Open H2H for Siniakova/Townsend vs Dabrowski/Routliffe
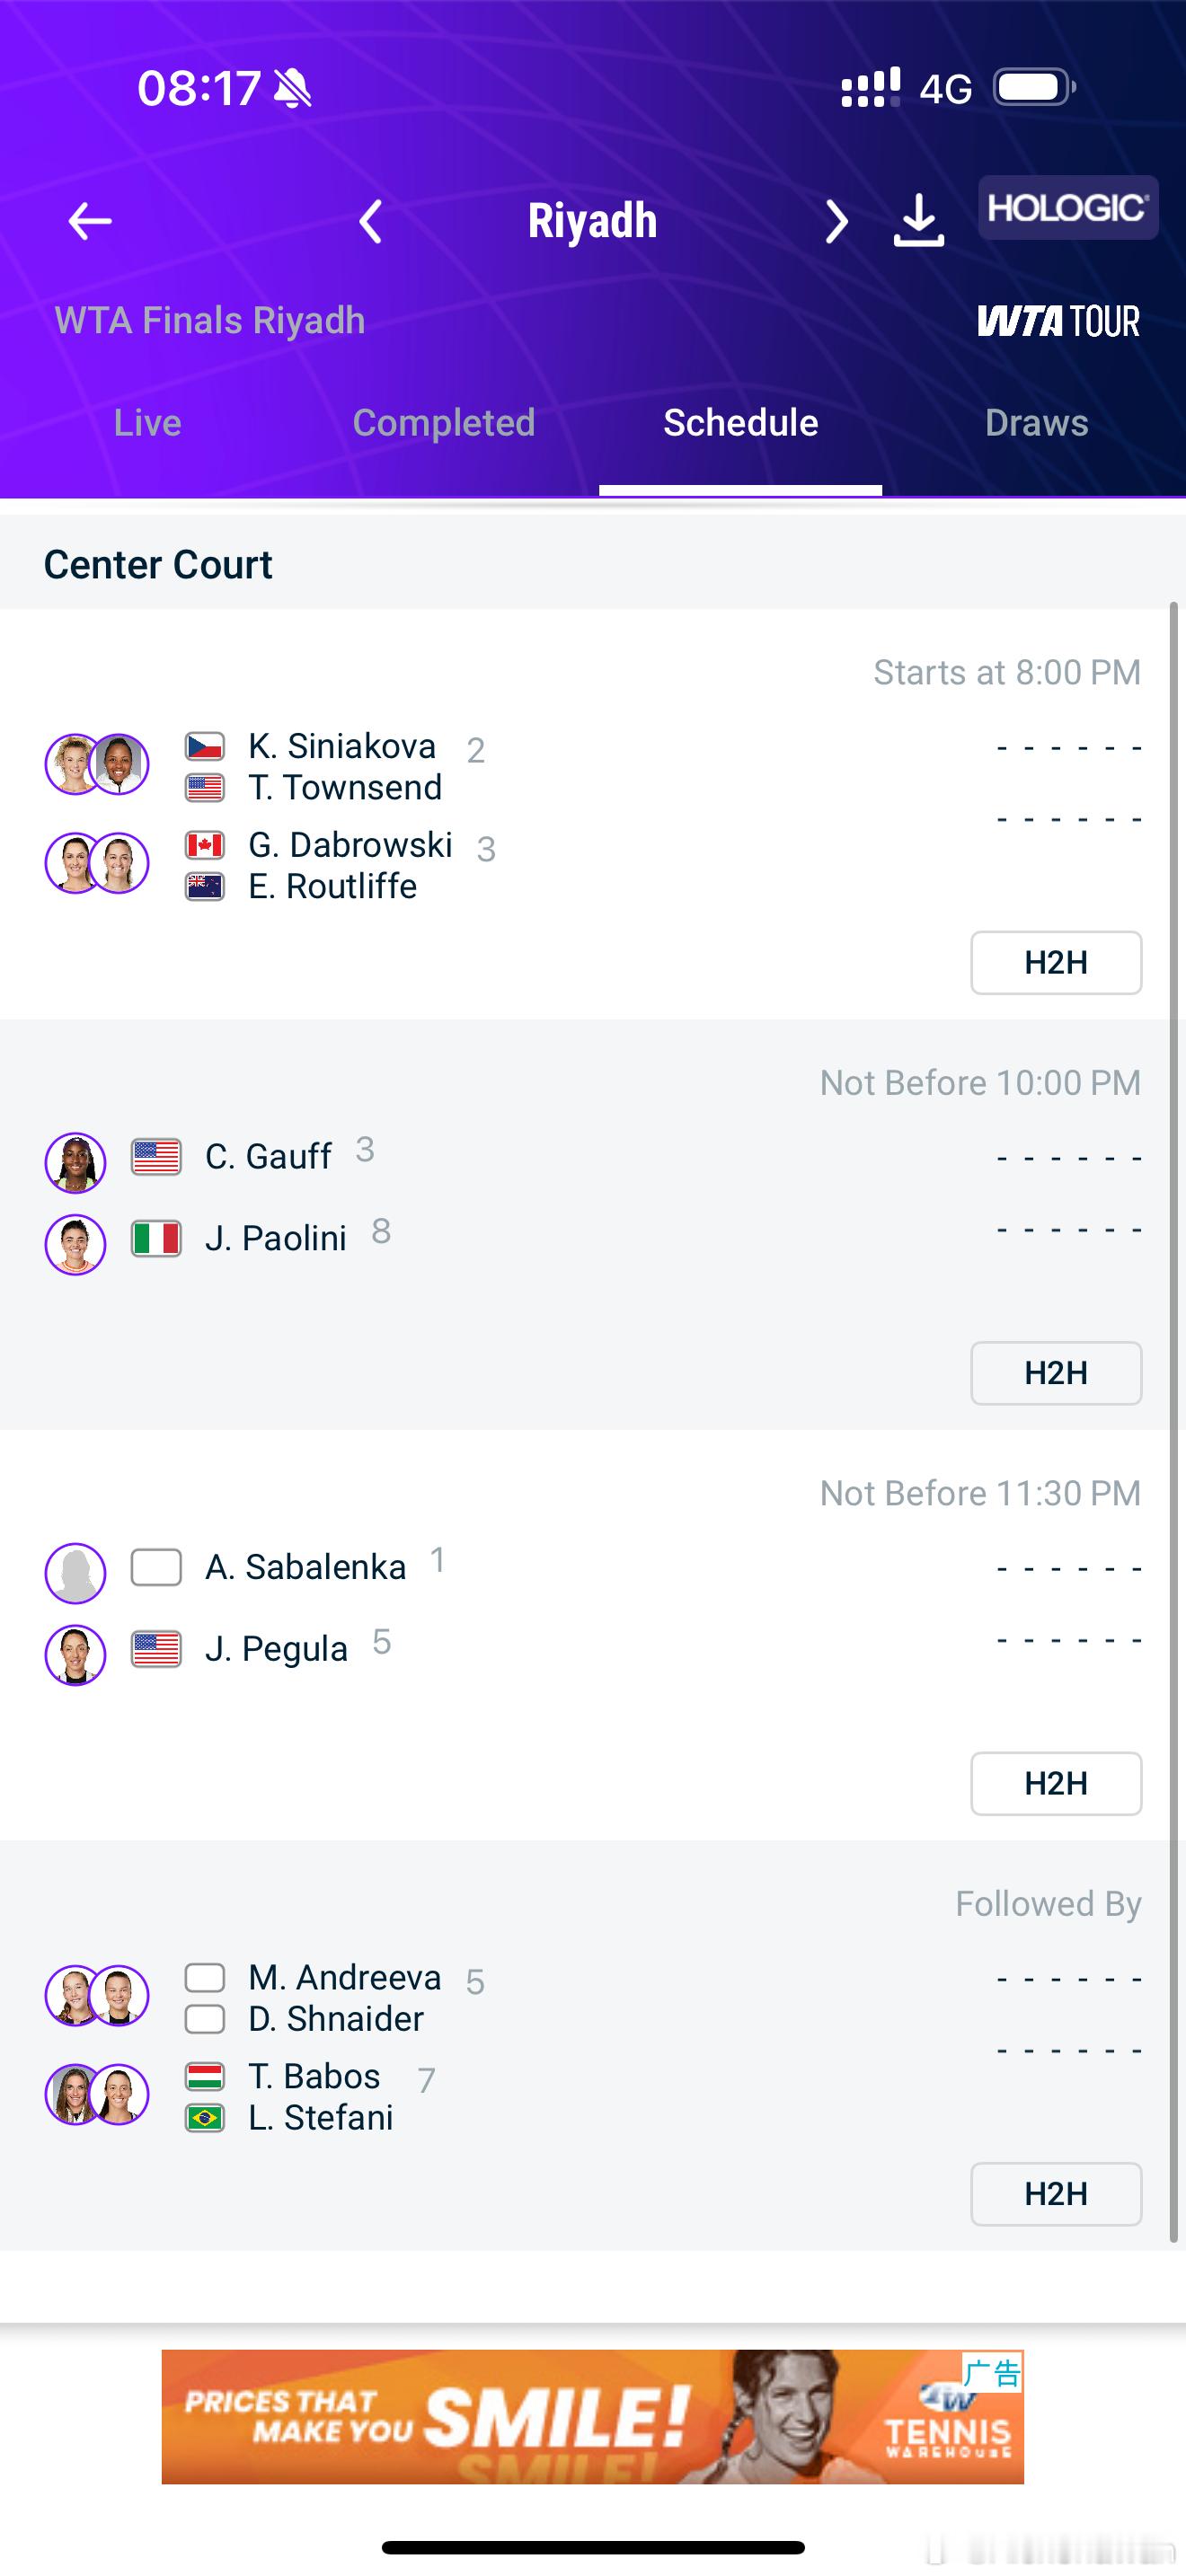Viewport: 1186px width, 2576px height. 1055,963
